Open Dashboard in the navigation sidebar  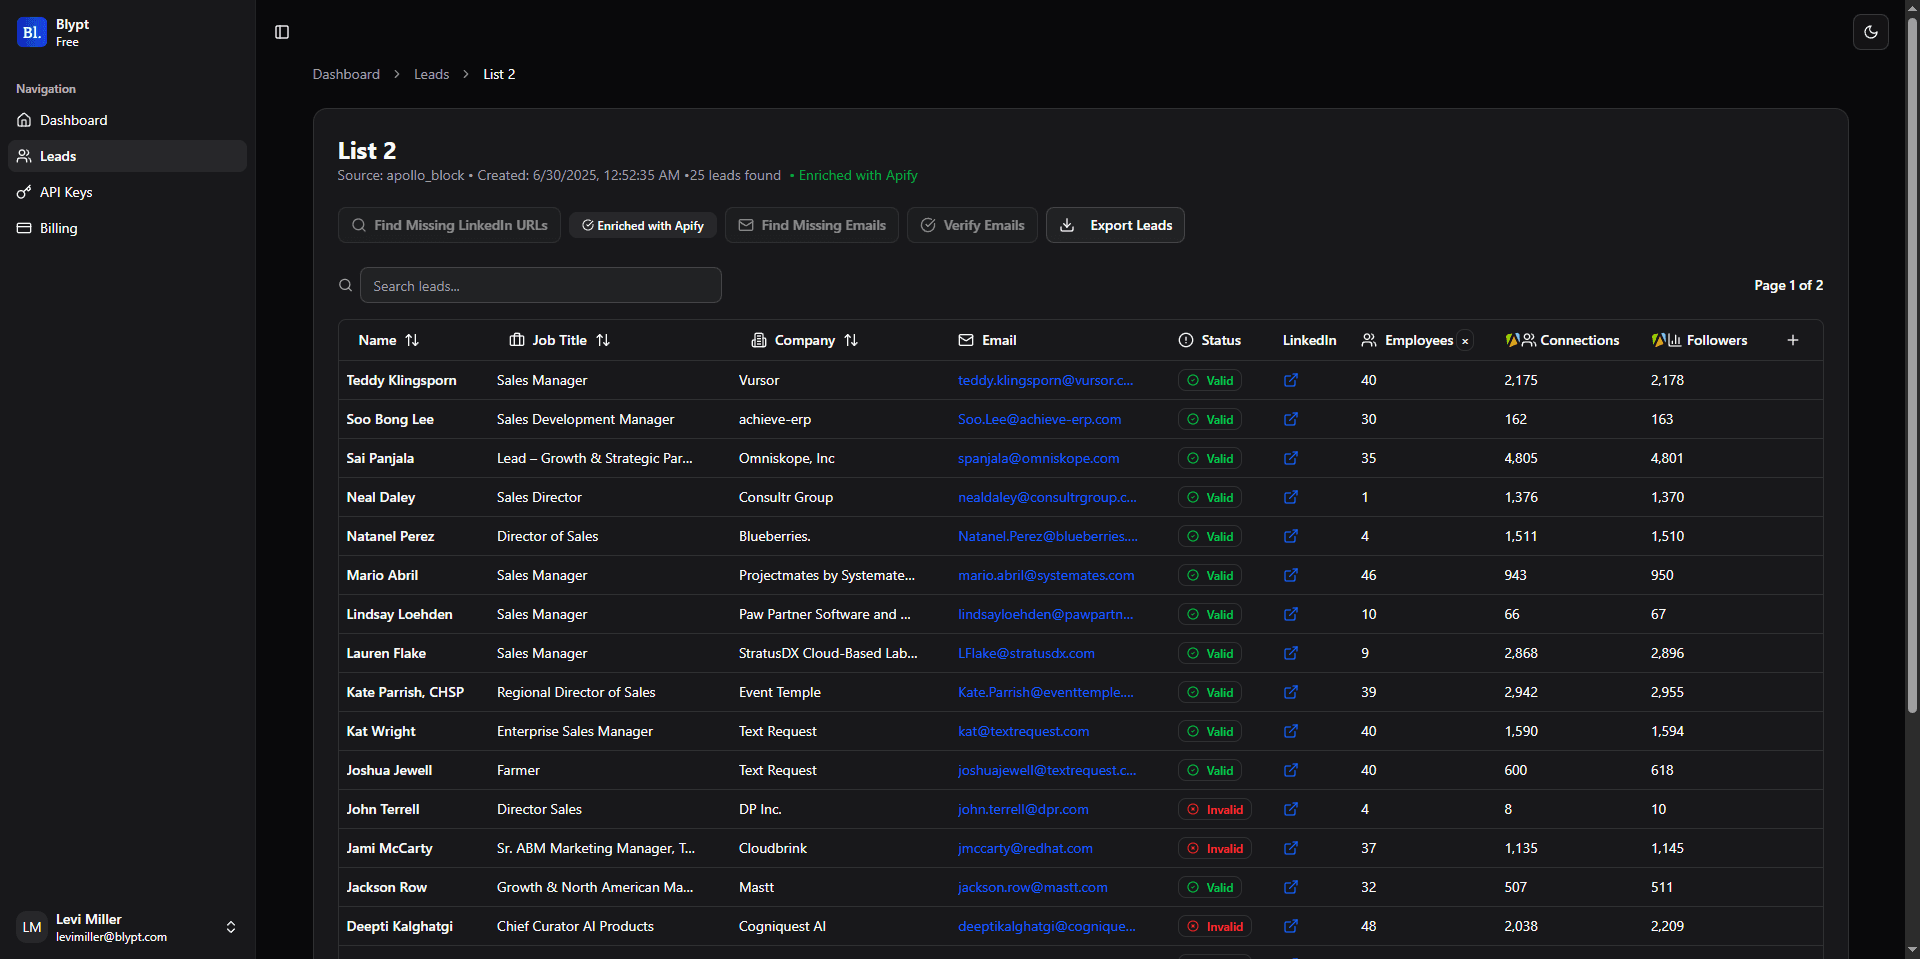pos(127,120)
